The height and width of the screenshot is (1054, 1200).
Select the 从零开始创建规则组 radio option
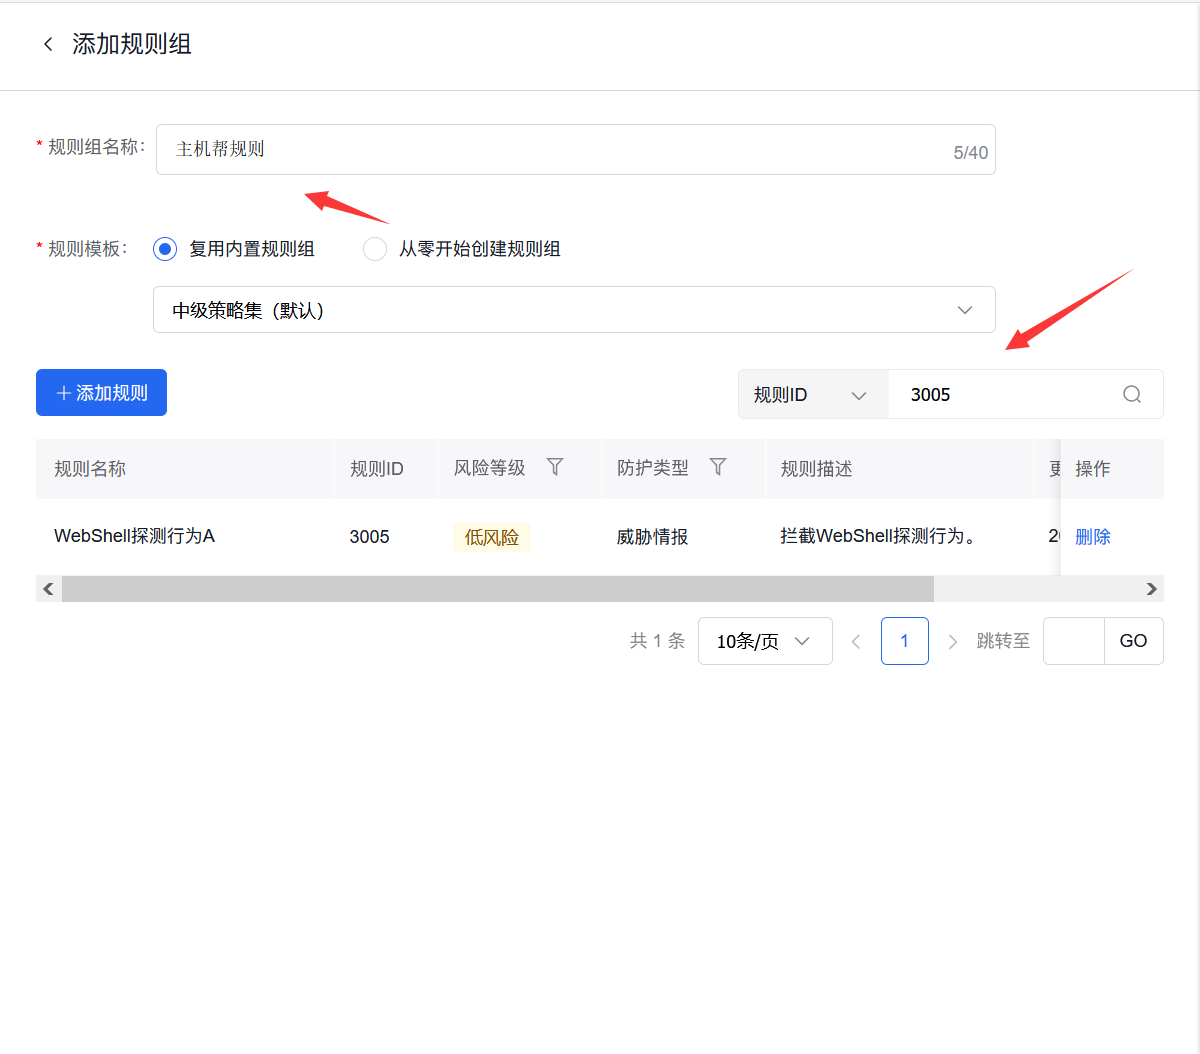pos(374,249)
